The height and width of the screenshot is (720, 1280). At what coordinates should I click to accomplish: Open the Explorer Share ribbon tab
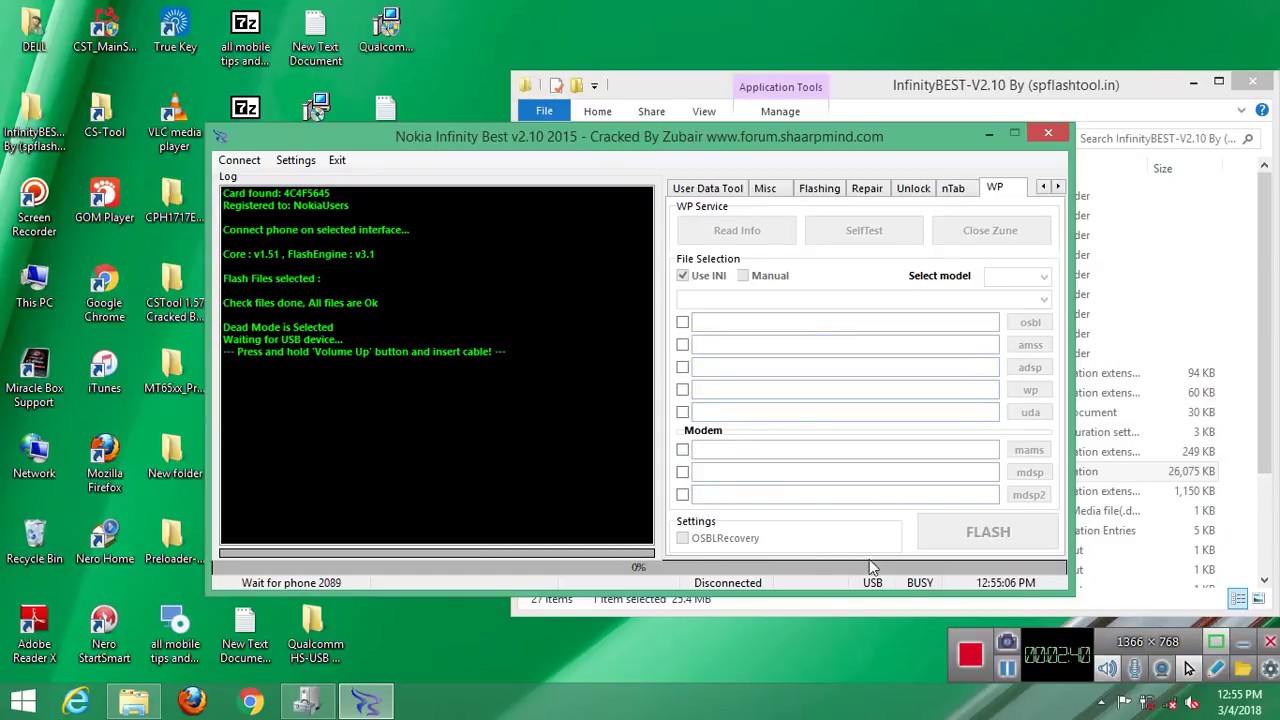coord(651,111)
